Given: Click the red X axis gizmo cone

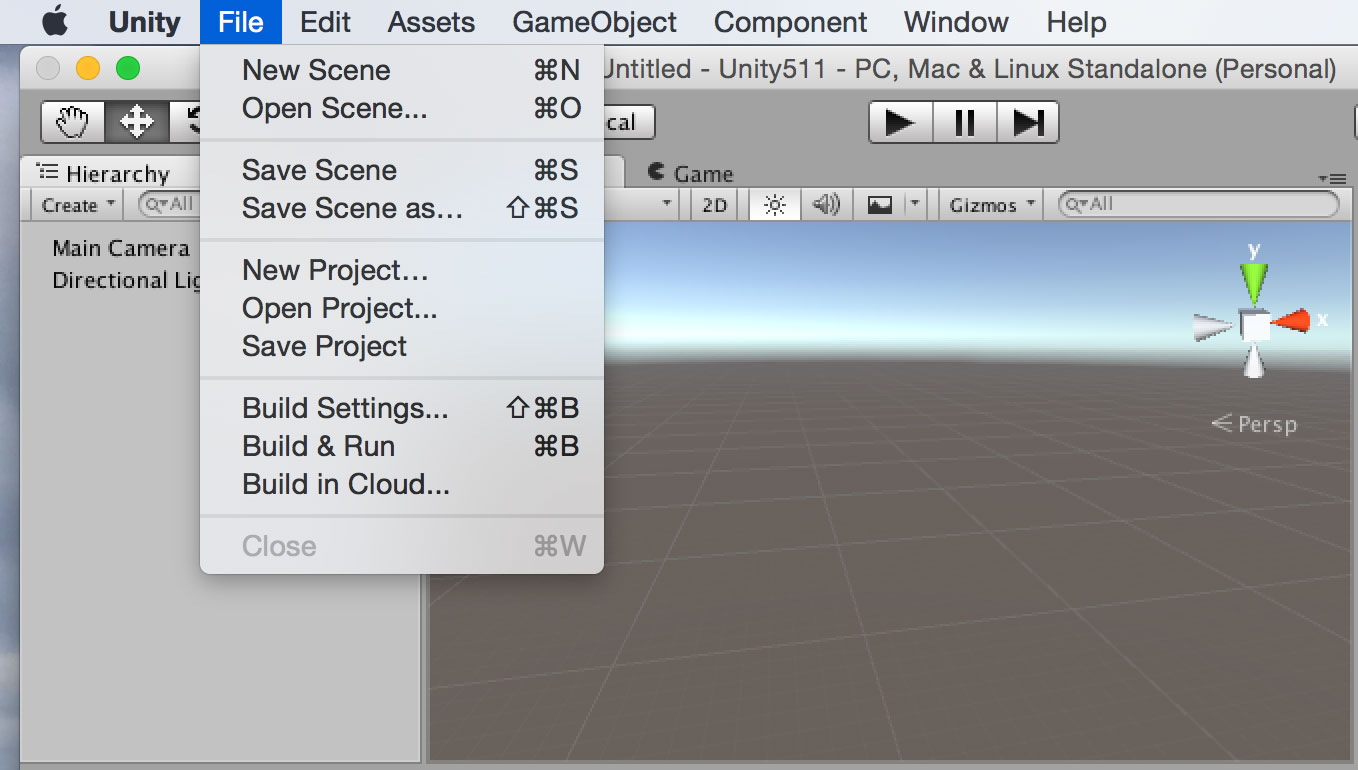Looking at the screenshot, I should click(1291, 321).
